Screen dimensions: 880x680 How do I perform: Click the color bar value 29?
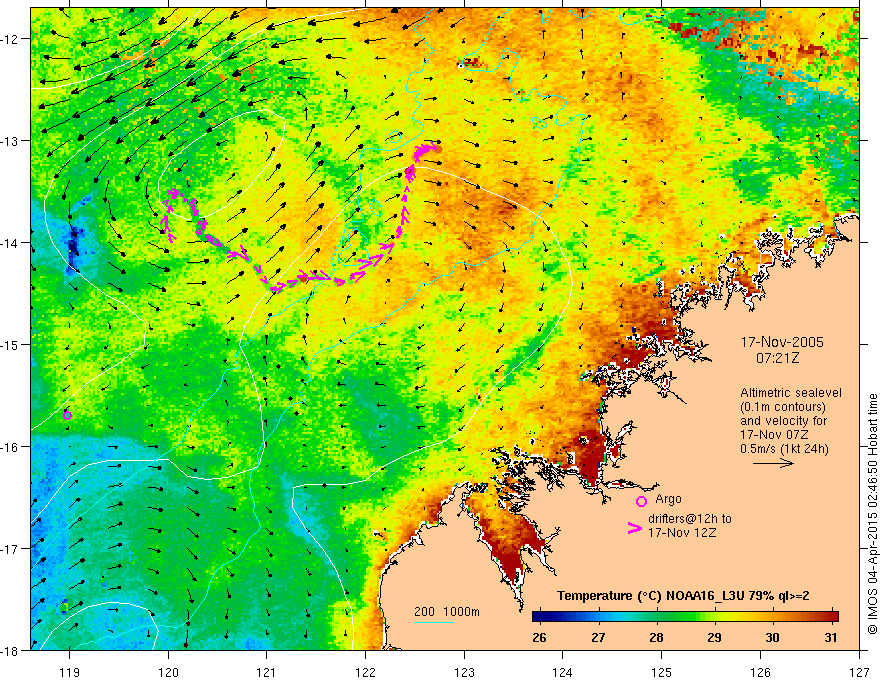click(714, 638)
